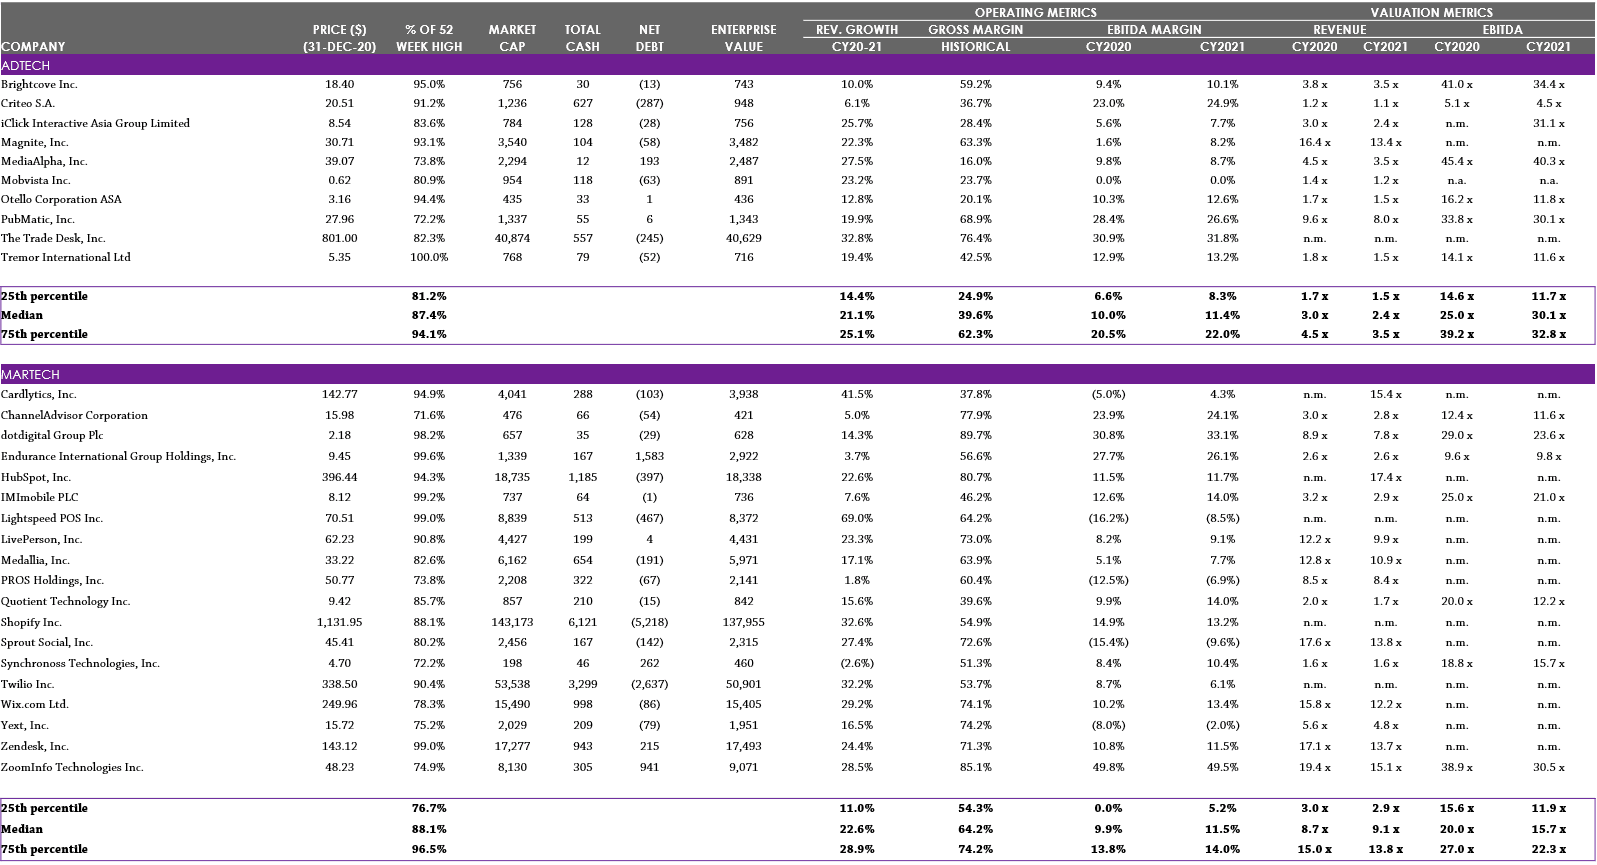This screenshot has height=865, width=1597.
Task: Click the NET DEBT column header
Action: coord(650,38)
